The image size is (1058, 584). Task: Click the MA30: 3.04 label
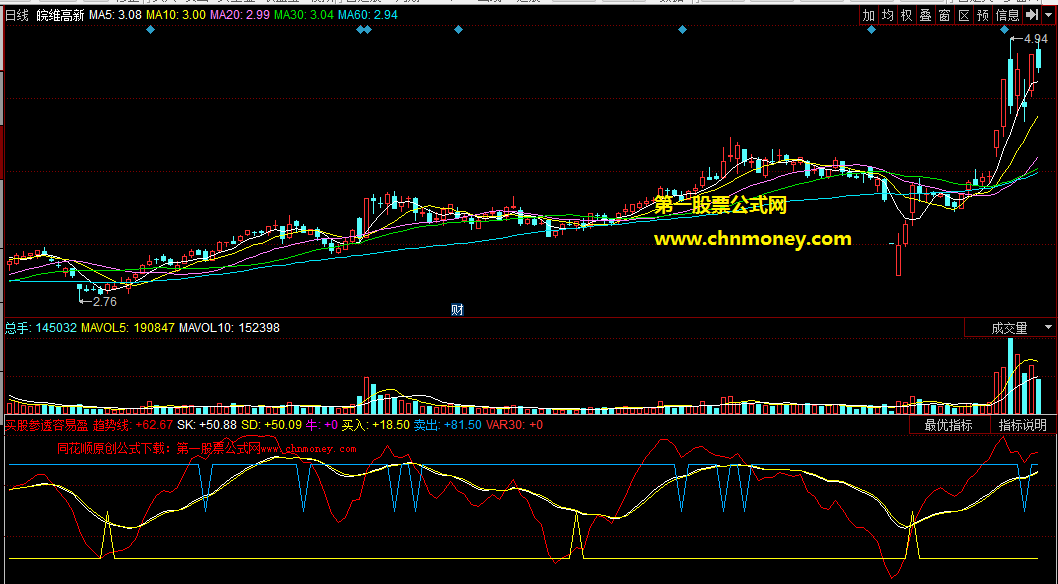click(x=304, y=15)
